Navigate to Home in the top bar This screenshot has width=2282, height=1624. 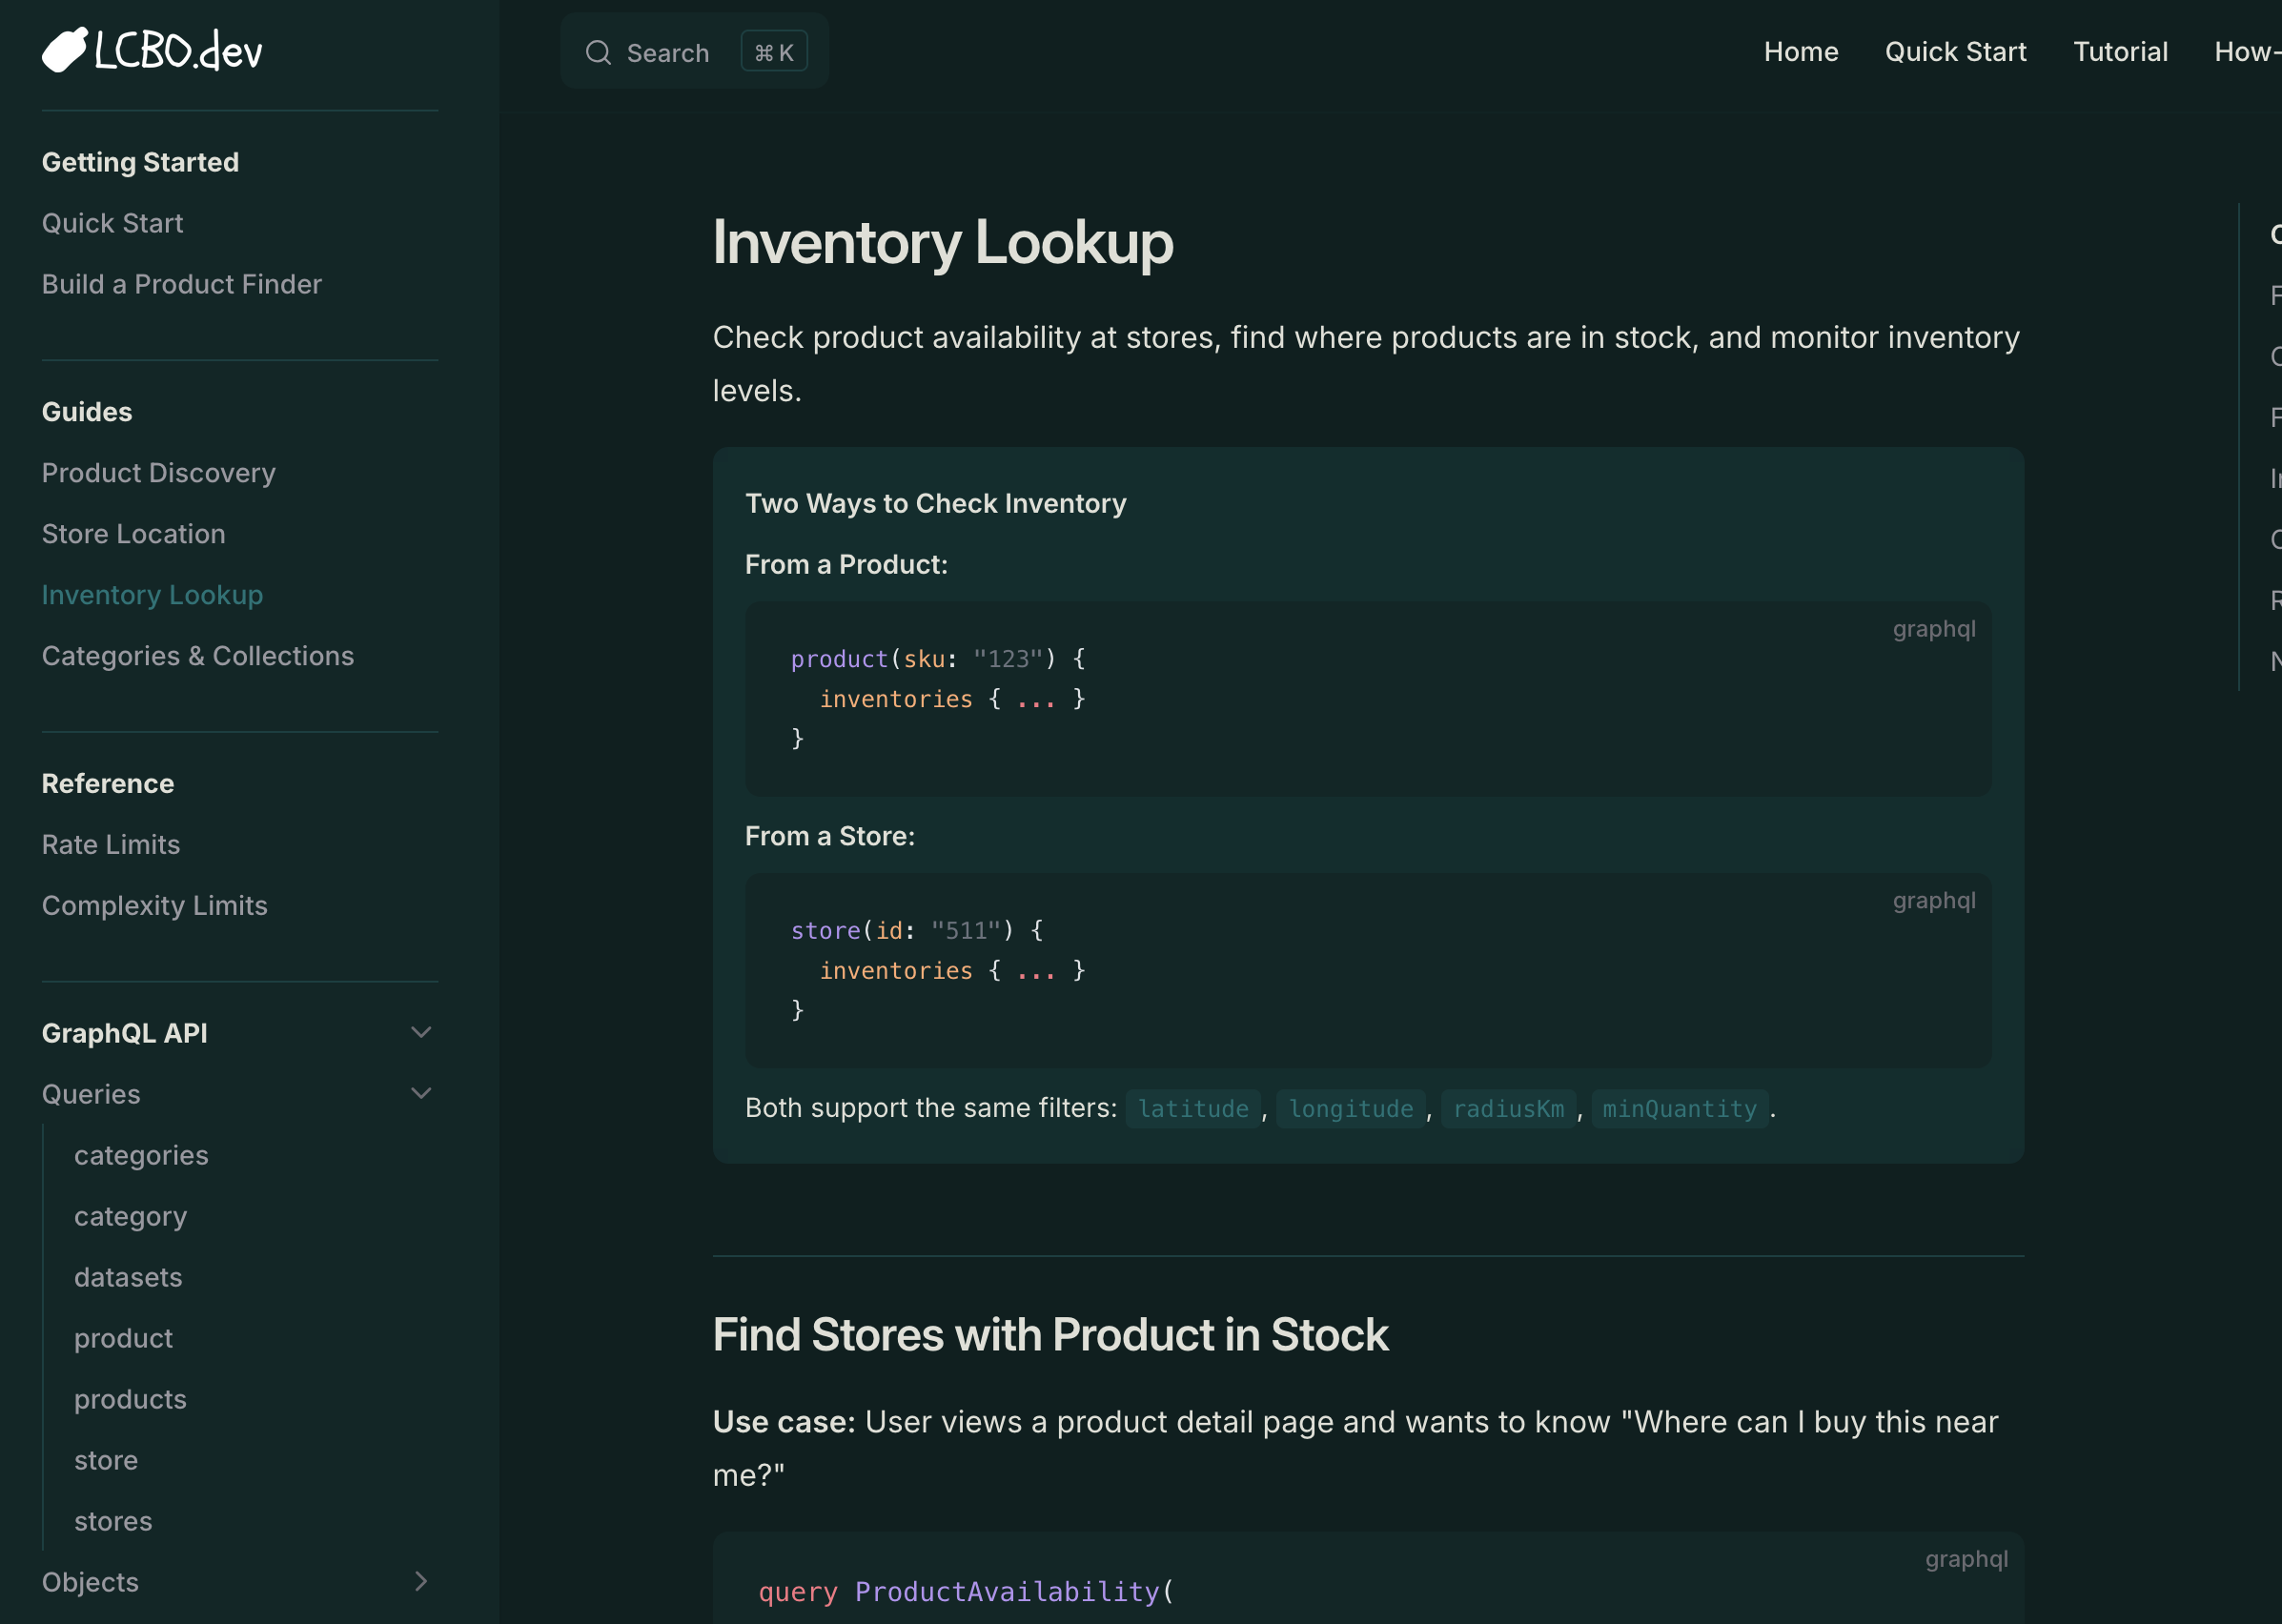point(1800,51)
